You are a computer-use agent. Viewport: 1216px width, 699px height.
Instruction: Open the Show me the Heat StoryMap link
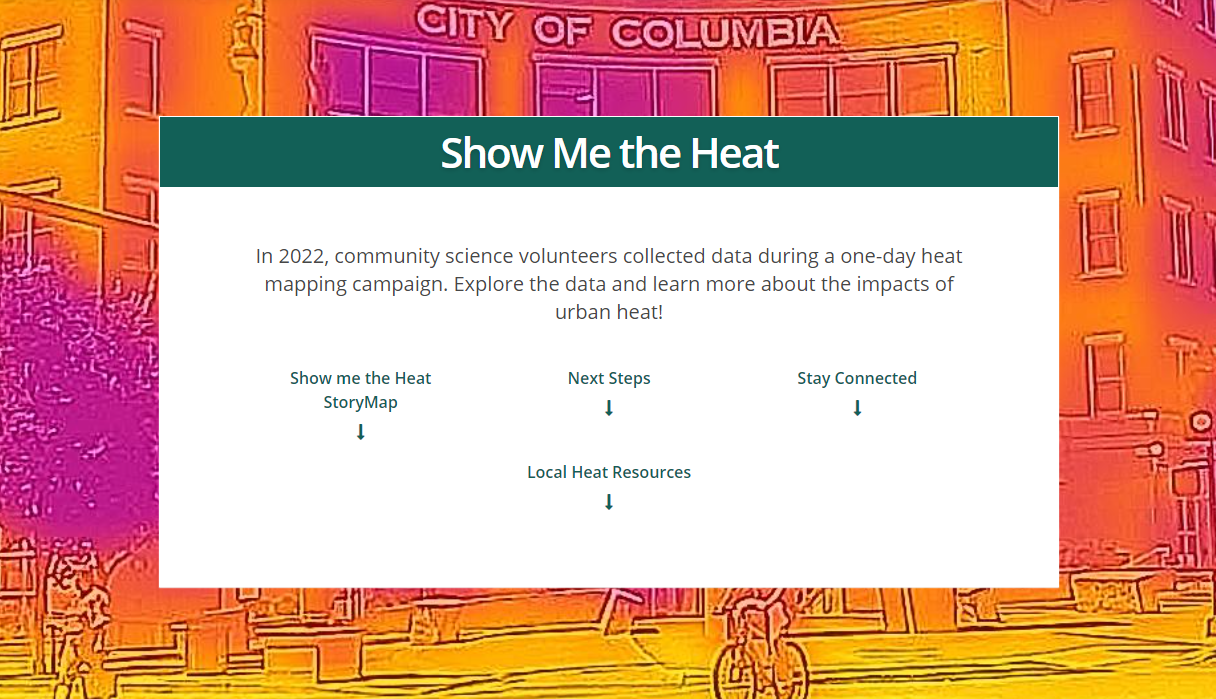pos(361,390)
